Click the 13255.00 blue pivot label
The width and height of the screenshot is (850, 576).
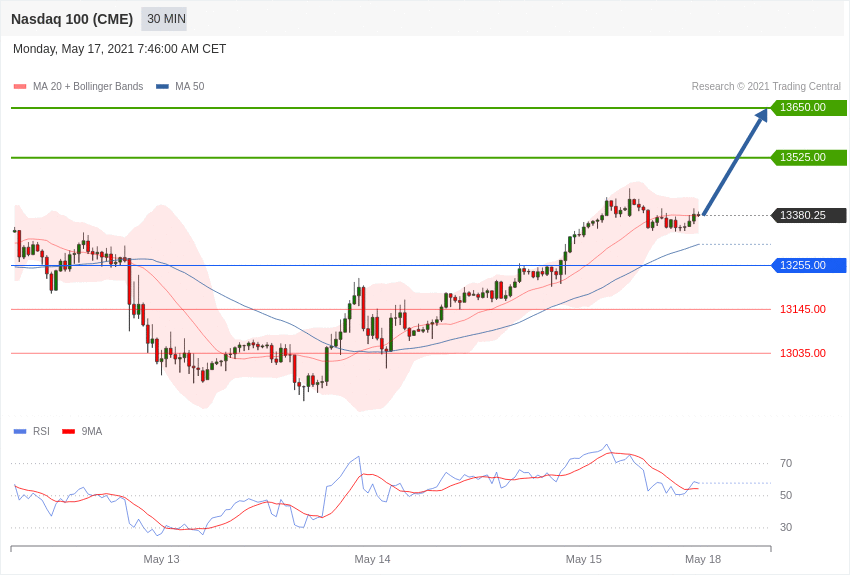(808, 265)
